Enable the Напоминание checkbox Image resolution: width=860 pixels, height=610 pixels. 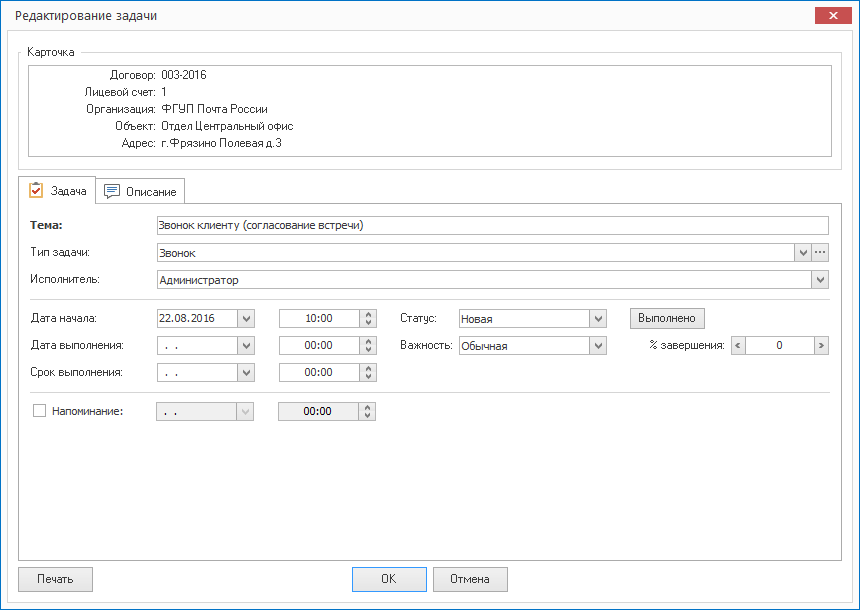coord(39,411)
